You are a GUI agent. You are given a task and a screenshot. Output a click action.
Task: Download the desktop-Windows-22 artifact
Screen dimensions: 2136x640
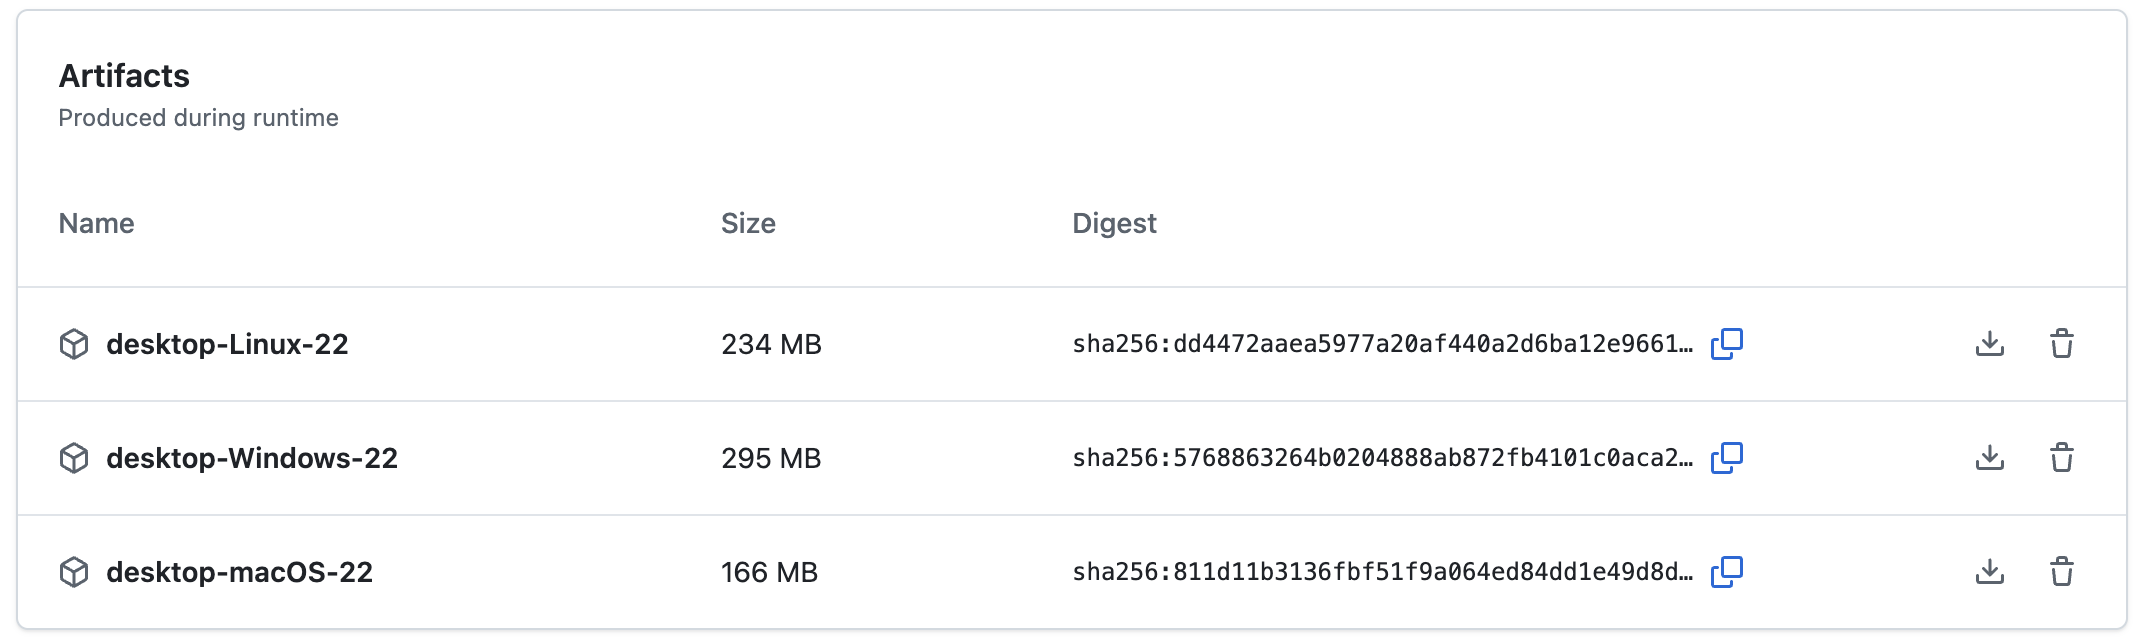tap(1990, 458)
